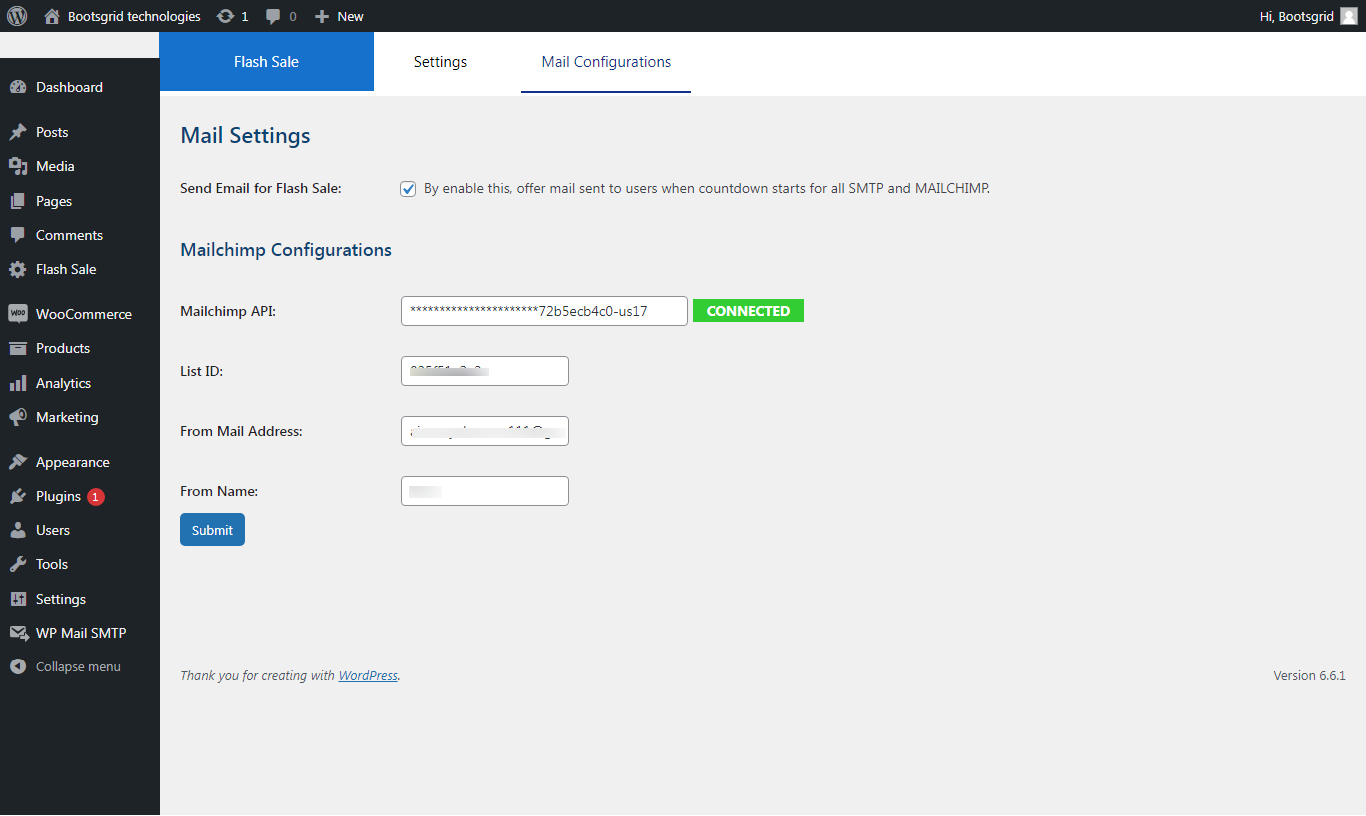Click the Dashboard gauge icon

point(17,87)
